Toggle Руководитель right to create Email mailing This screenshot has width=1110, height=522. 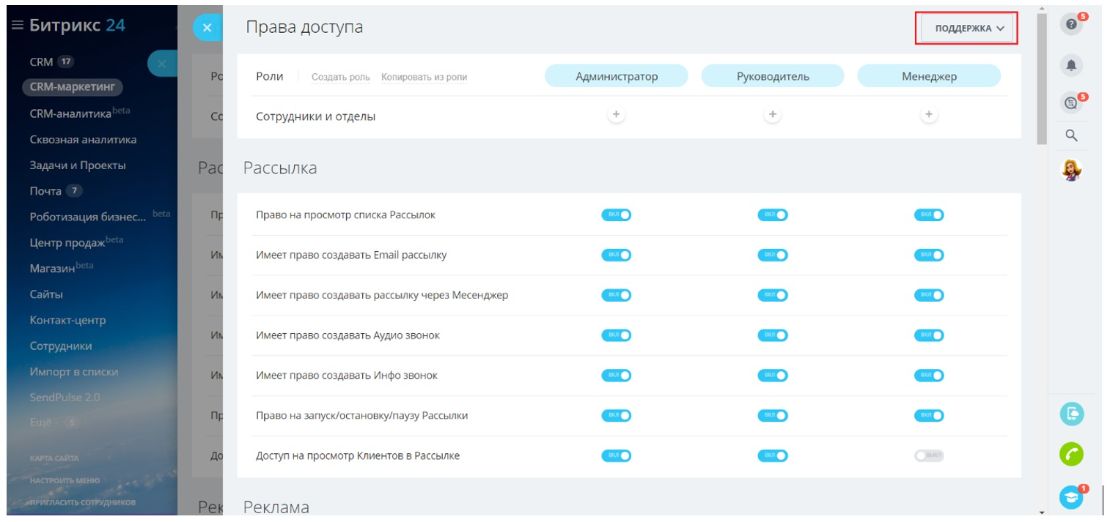coord(772,254)
